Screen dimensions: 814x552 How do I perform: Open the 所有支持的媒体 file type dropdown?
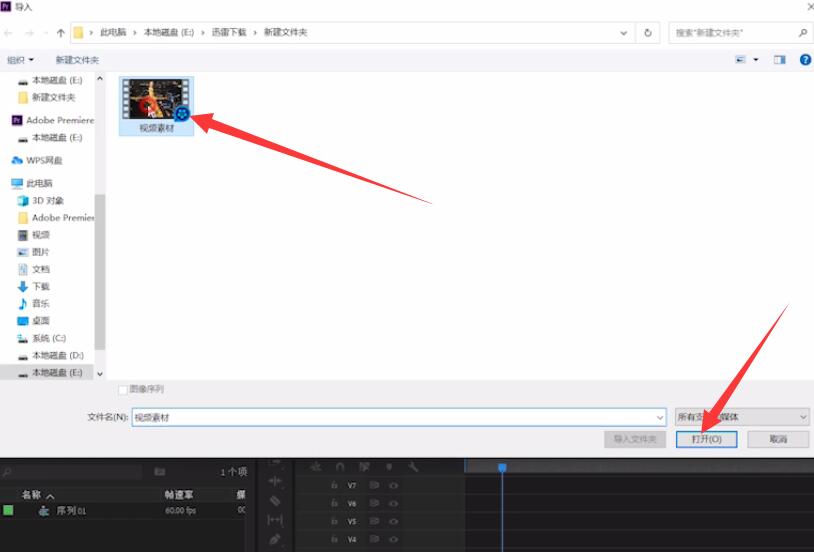741,417
